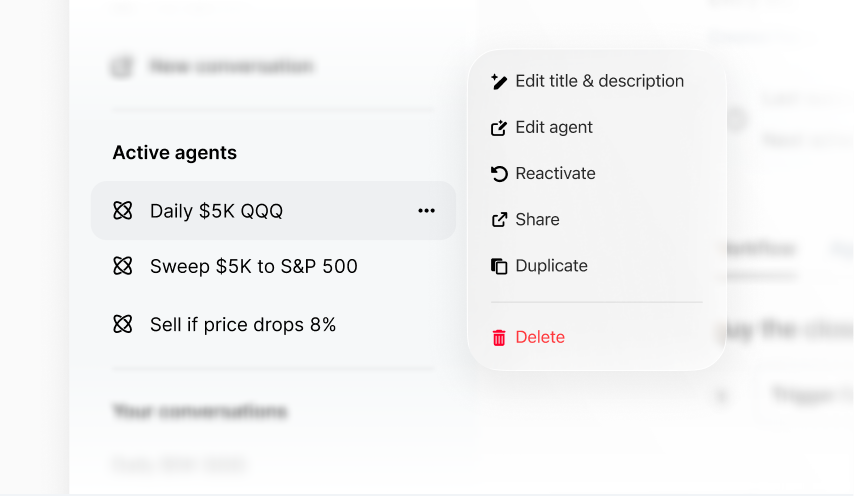
Task: Open the Sell if price drops 8% agent
Action: coord(242,324)
